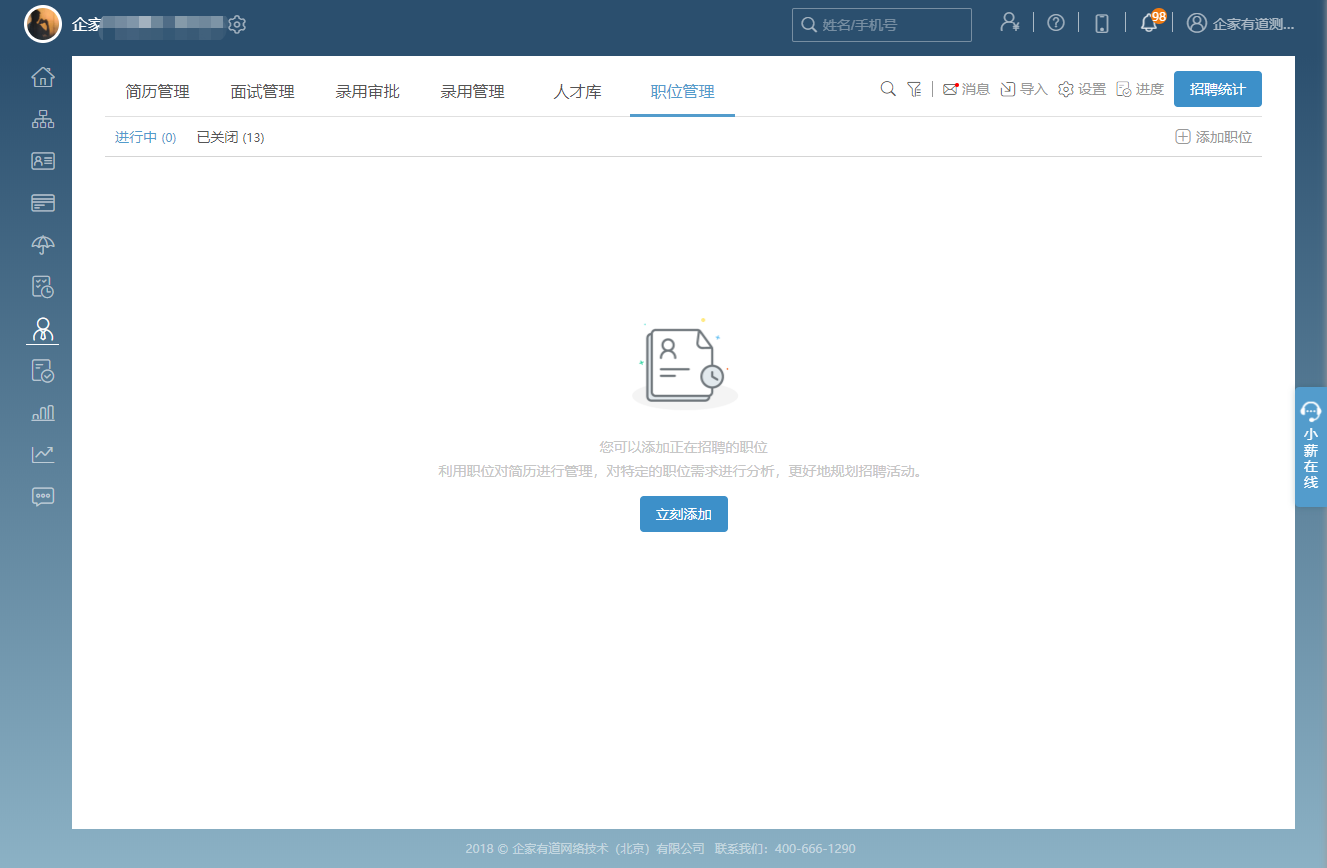Open 消息 messages in toolbar
The height and width of the screenshot is (868, 1327).
coord(966,89)
